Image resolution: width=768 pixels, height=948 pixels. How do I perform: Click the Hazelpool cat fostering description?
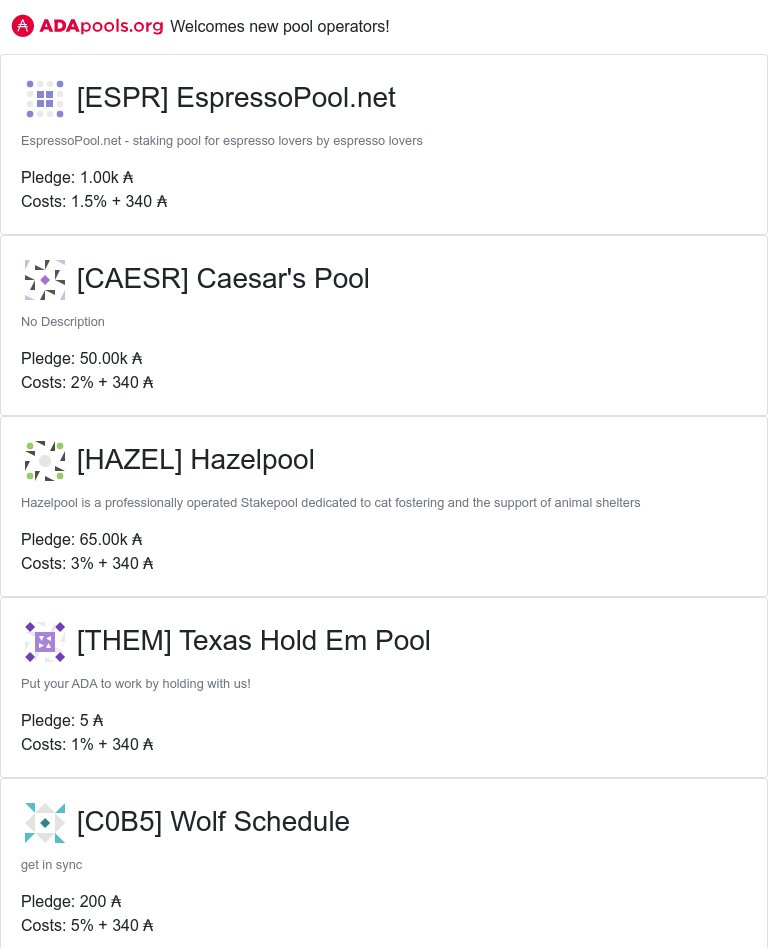coord(331,503)
